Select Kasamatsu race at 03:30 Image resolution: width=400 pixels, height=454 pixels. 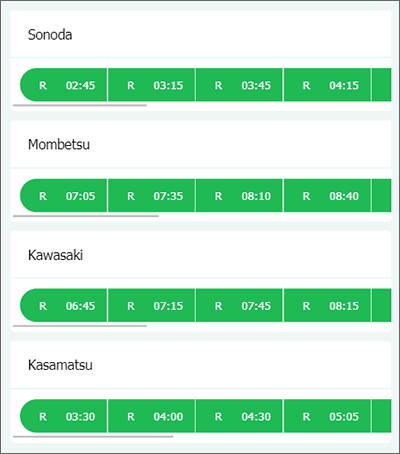click(x=63, y=416)
